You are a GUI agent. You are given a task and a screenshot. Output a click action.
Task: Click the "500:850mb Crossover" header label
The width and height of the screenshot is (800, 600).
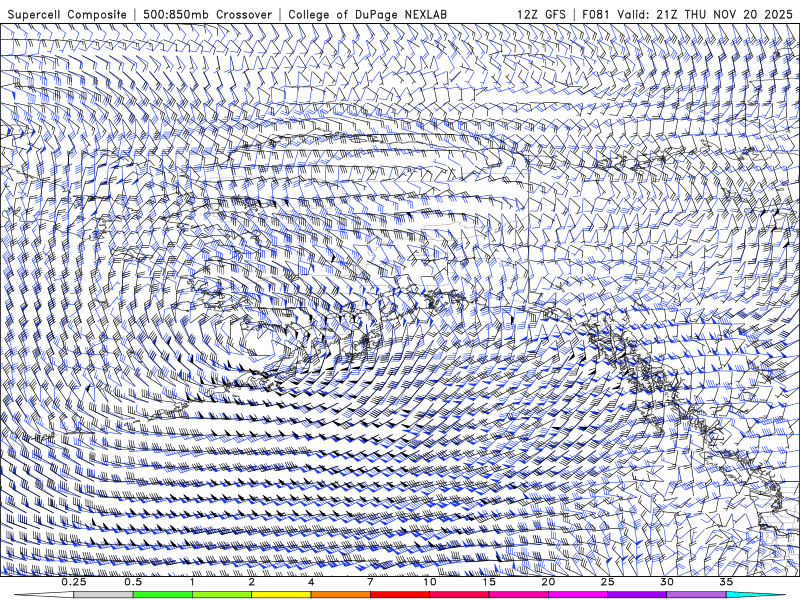point(208,14)
